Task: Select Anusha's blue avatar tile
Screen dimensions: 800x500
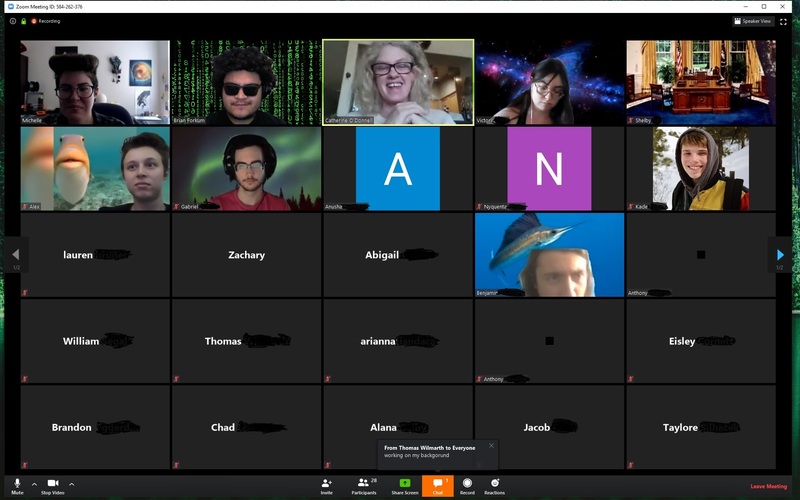Action: (x=398, y=168)
